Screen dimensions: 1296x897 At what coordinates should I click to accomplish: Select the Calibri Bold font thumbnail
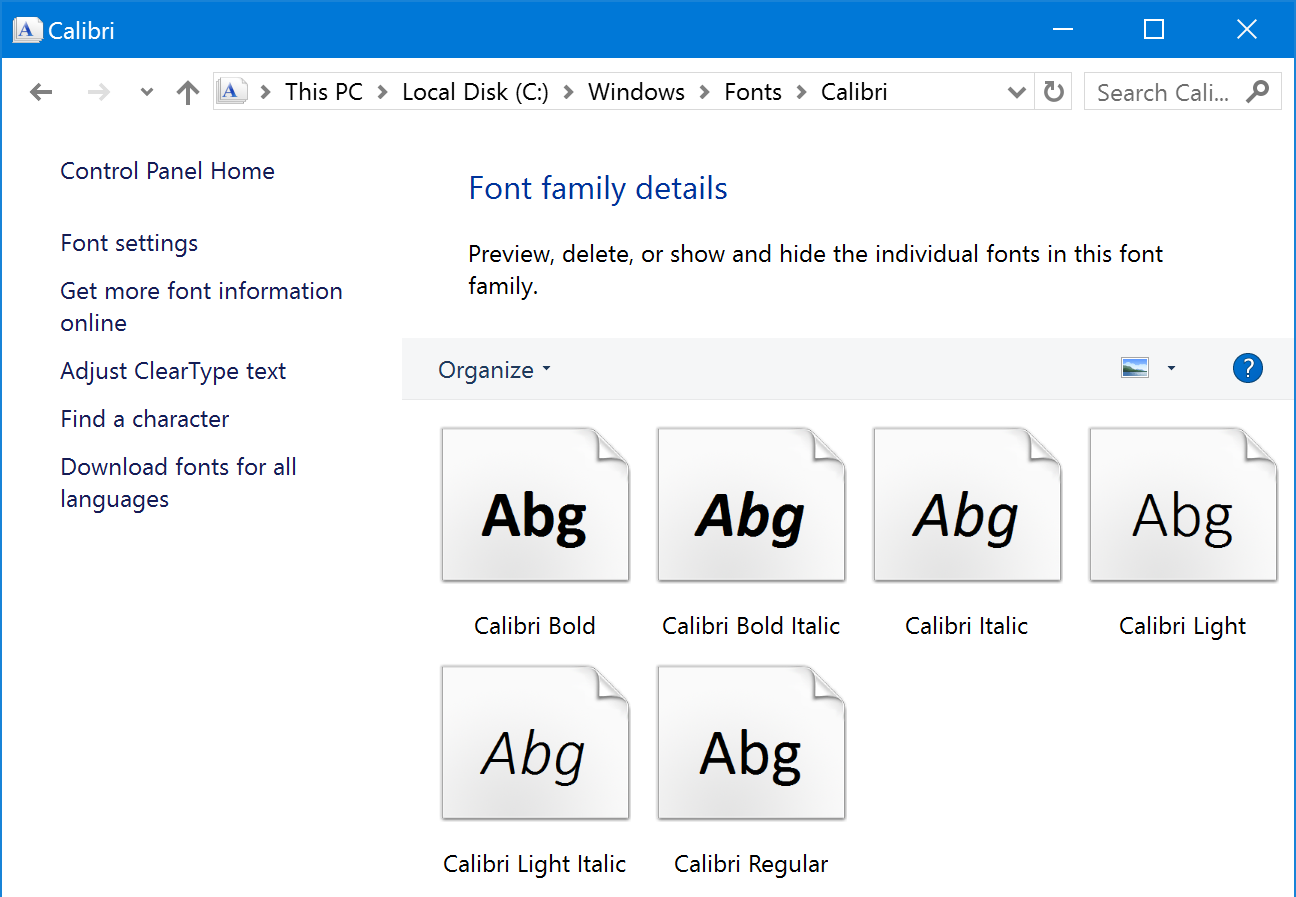coord(535,505)
